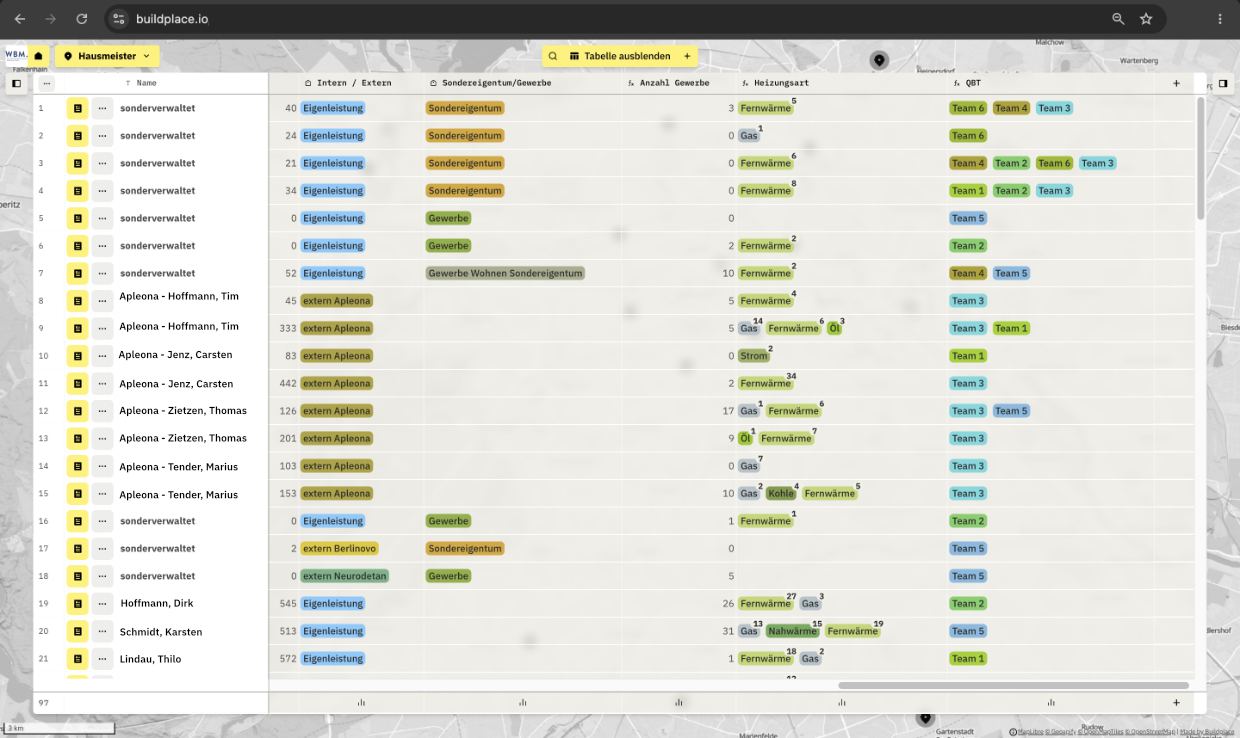Click the Strom tag in row 10

coord(754,356)
